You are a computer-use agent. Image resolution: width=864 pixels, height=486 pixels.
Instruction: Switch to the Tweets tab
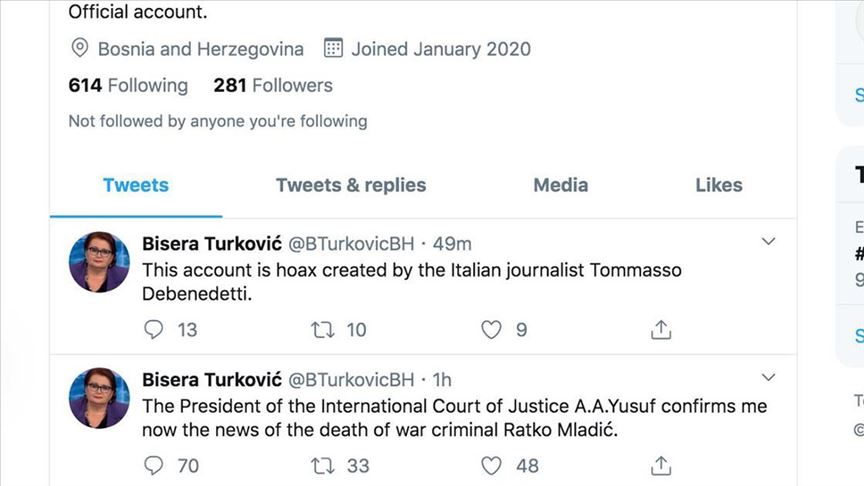[136, 185]
